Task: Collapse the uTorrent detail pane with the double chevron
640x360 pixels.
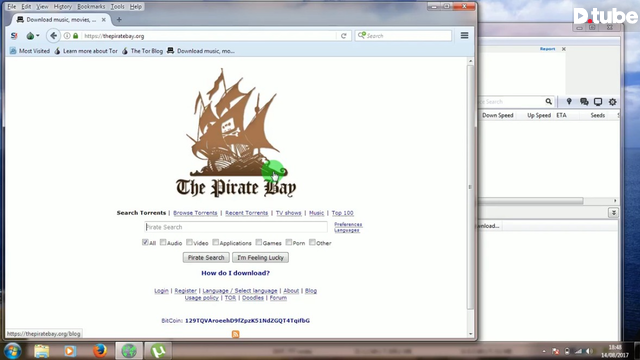Action: [x=613, y=213]
